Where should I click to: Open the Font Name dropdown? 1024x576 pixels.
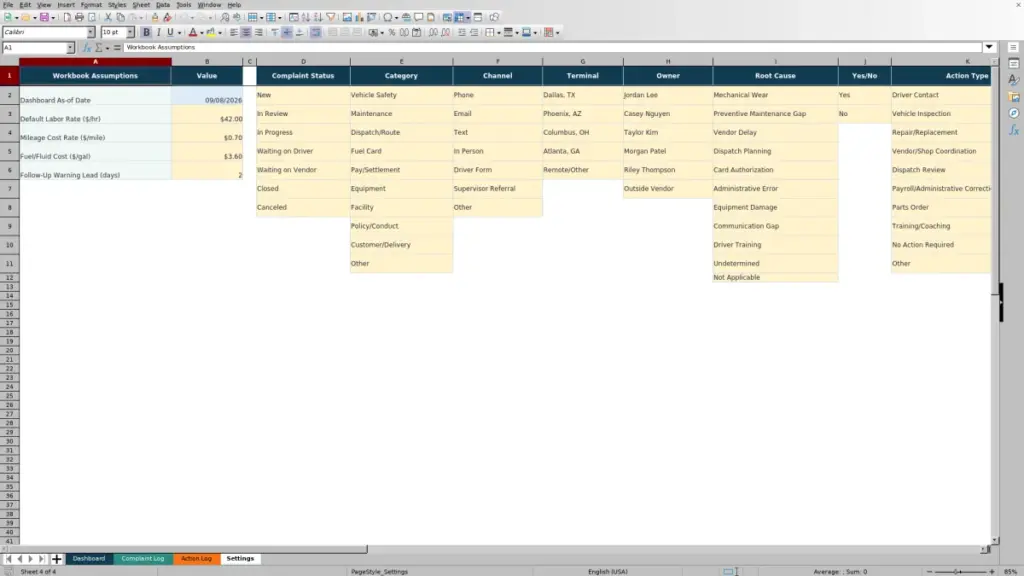90,32
